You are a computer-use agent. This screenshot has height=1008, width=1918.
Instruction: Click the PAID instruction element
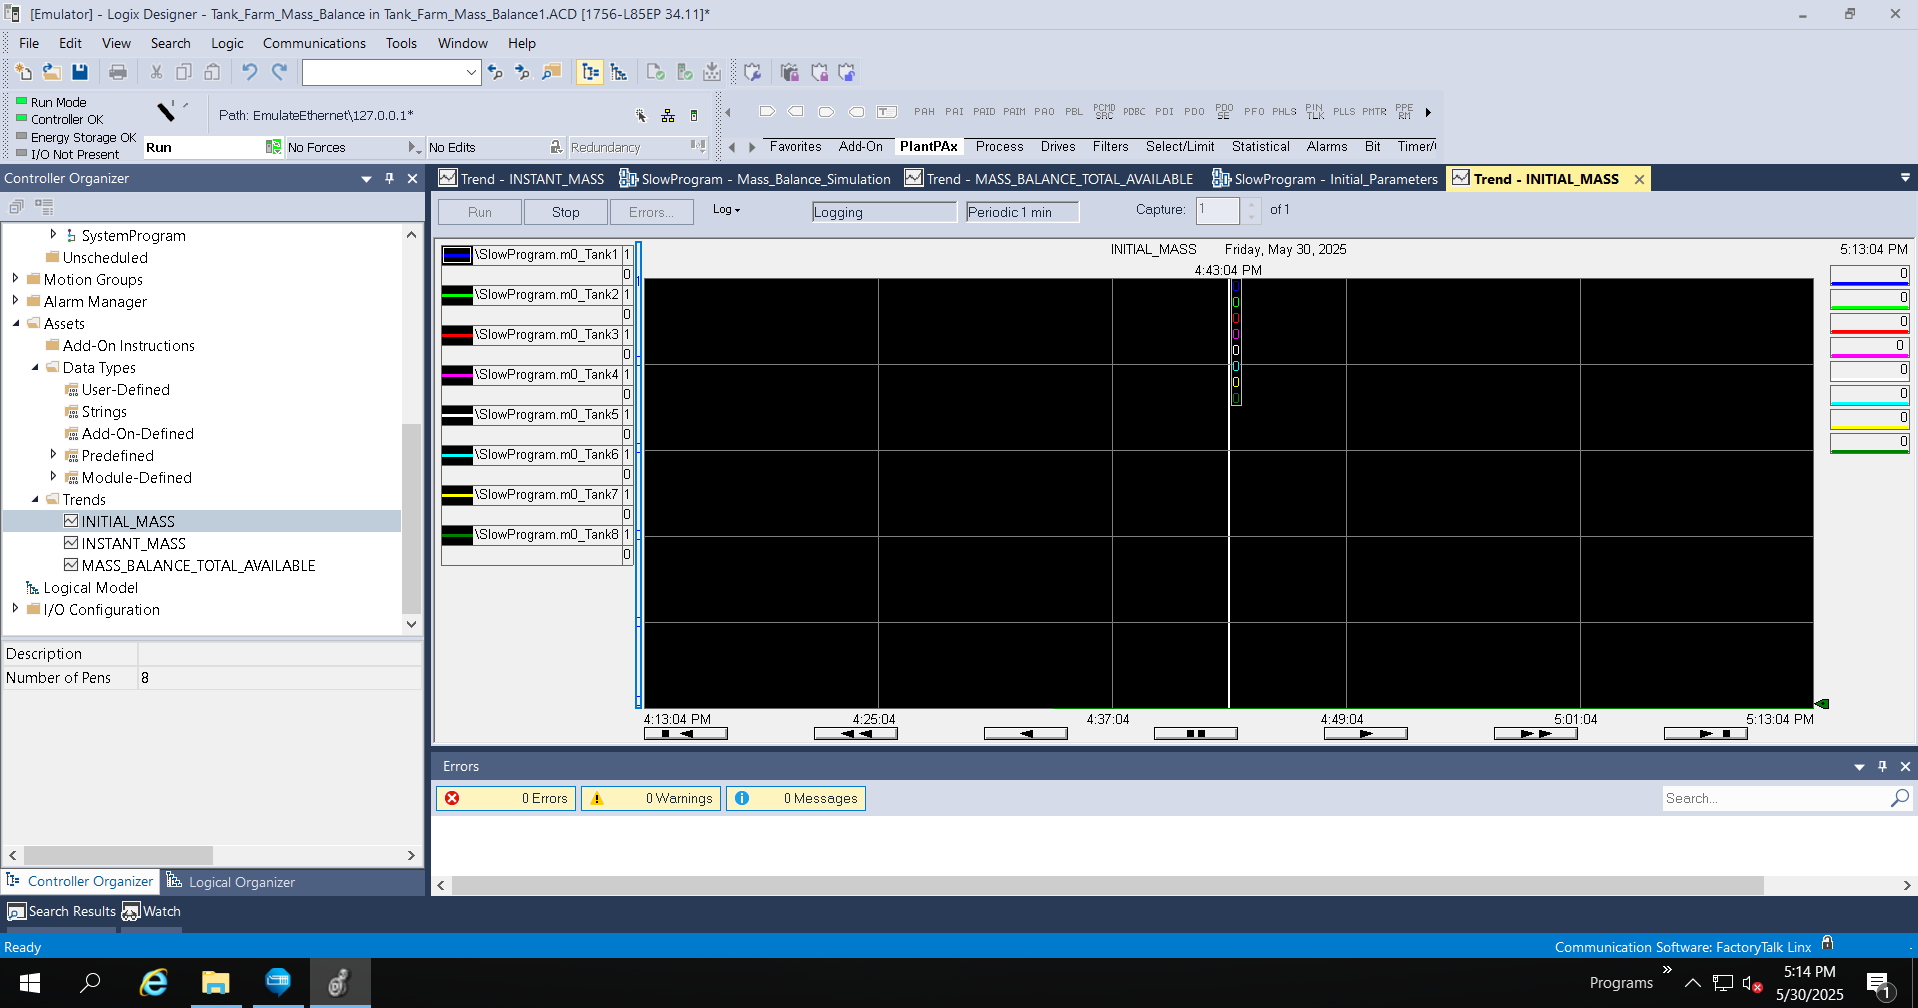[x=984, y=112]
